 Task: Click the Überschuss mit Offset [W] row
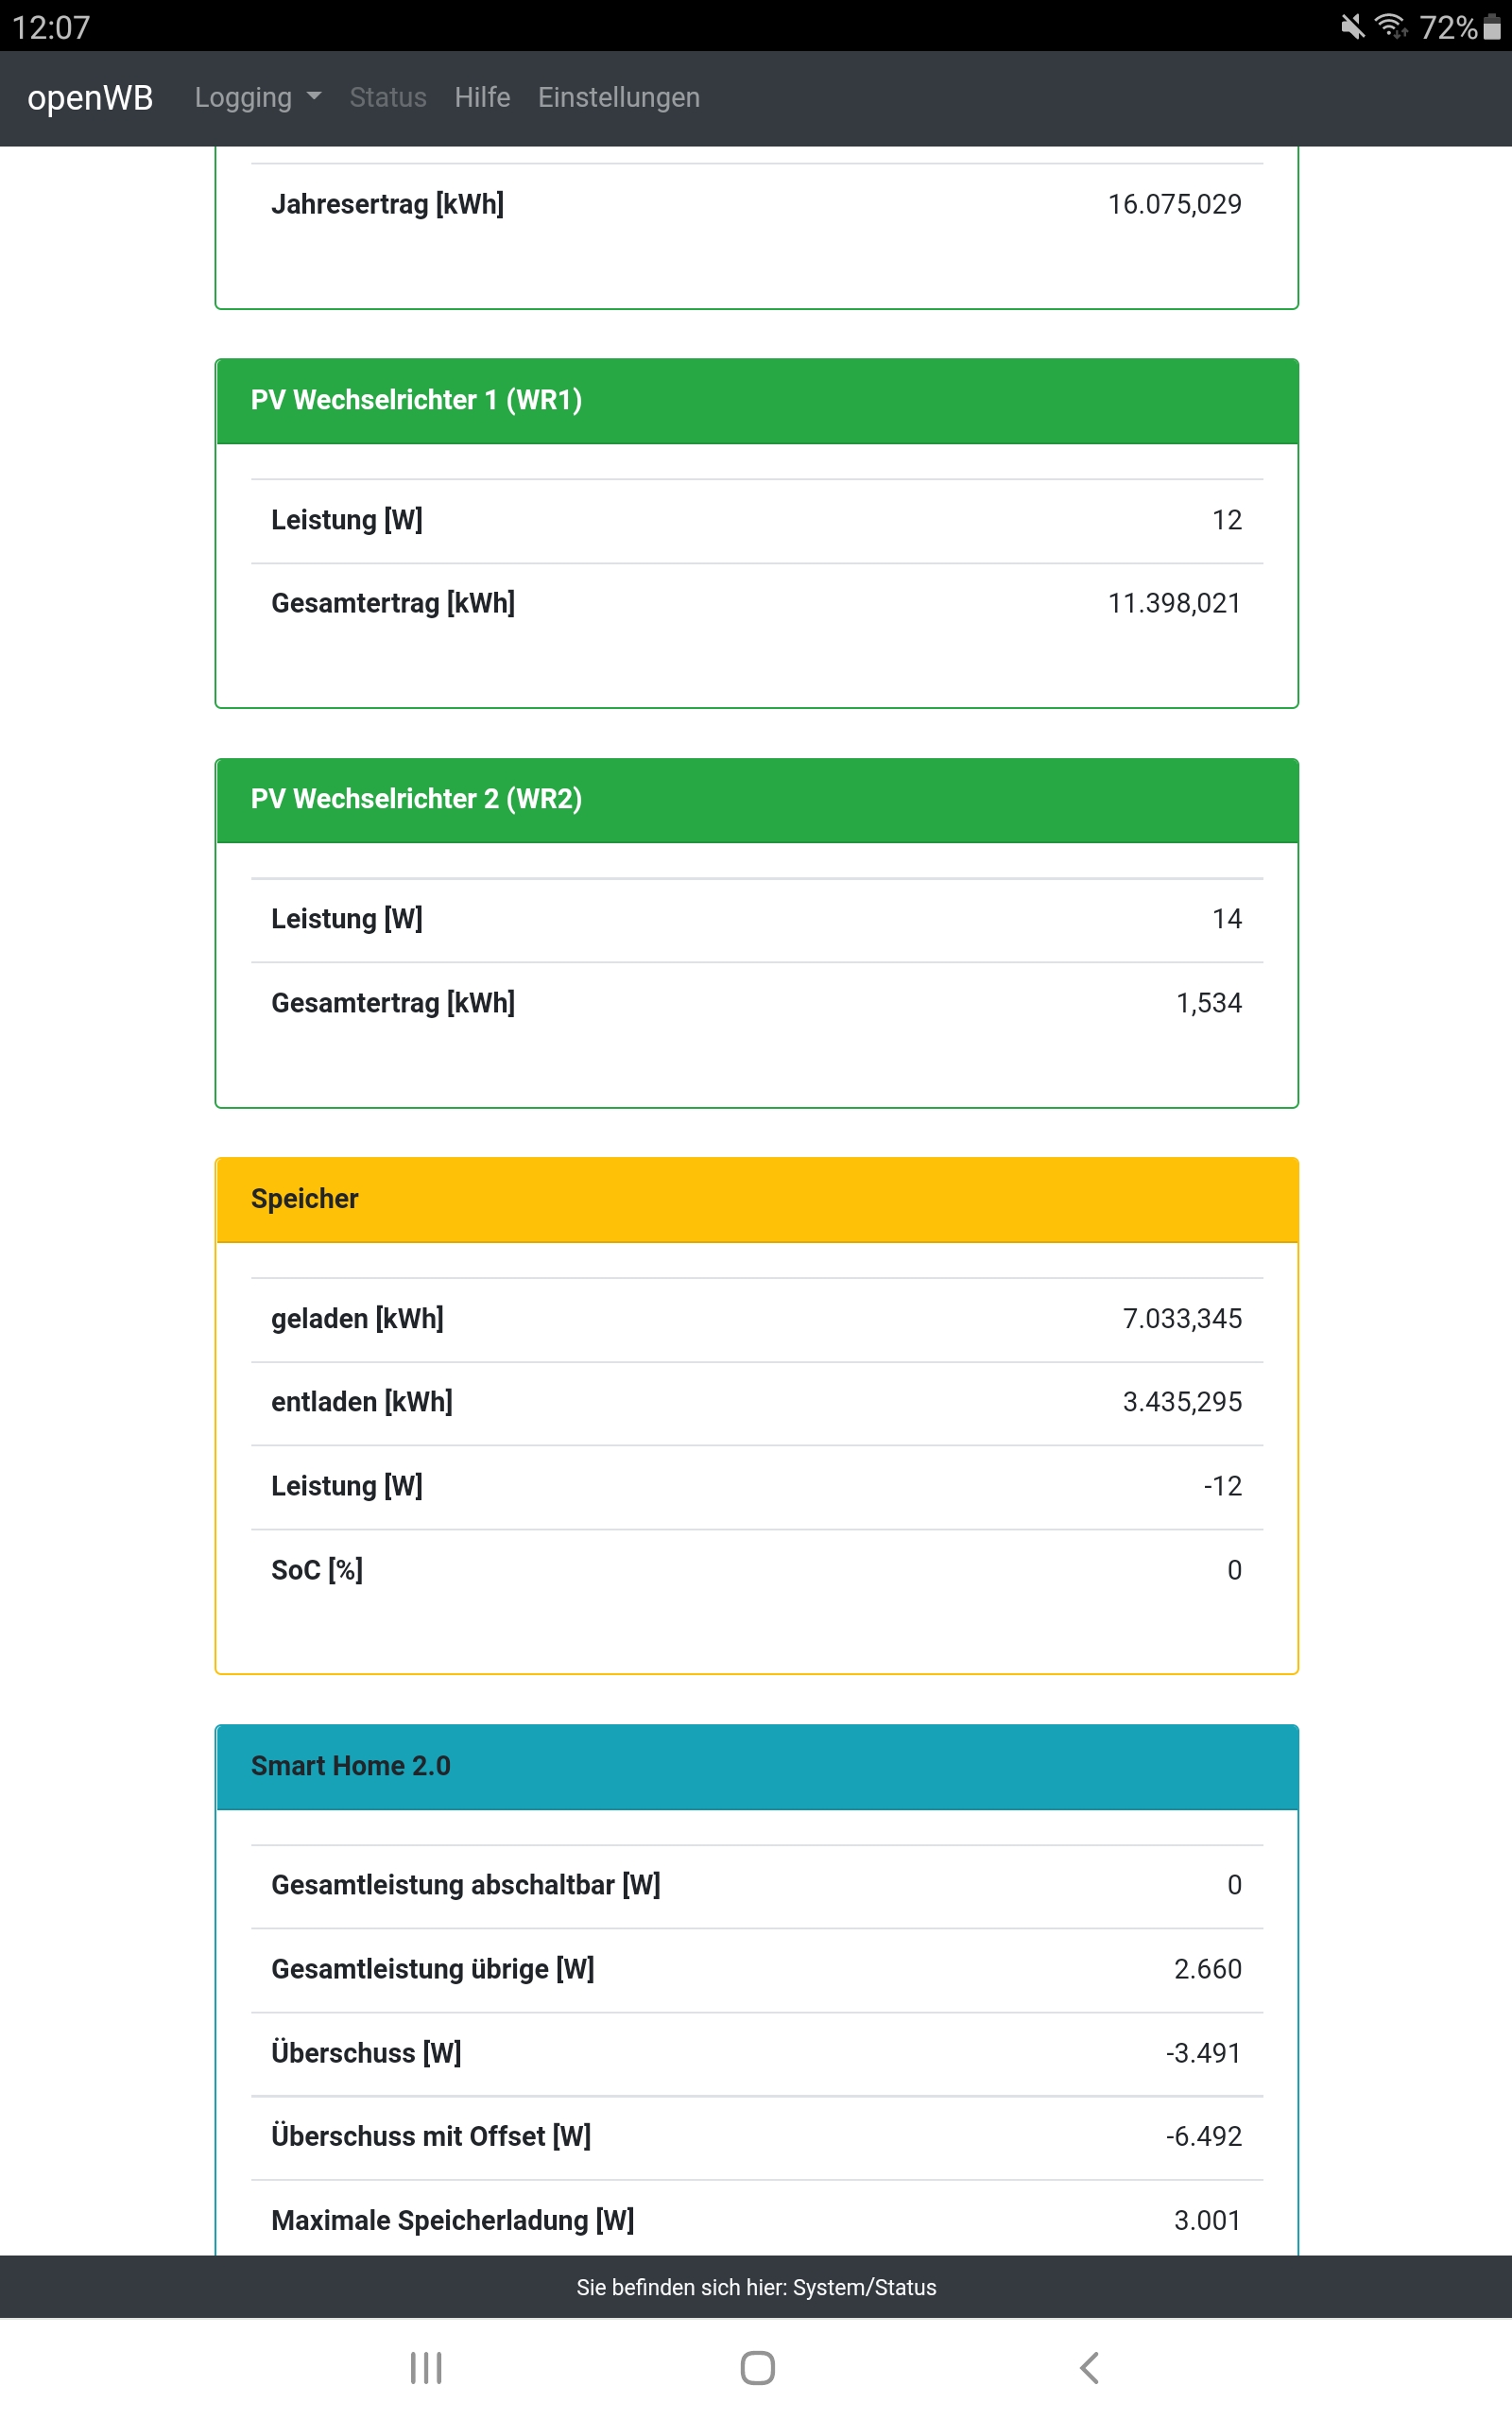click(x=756, y=2136)
